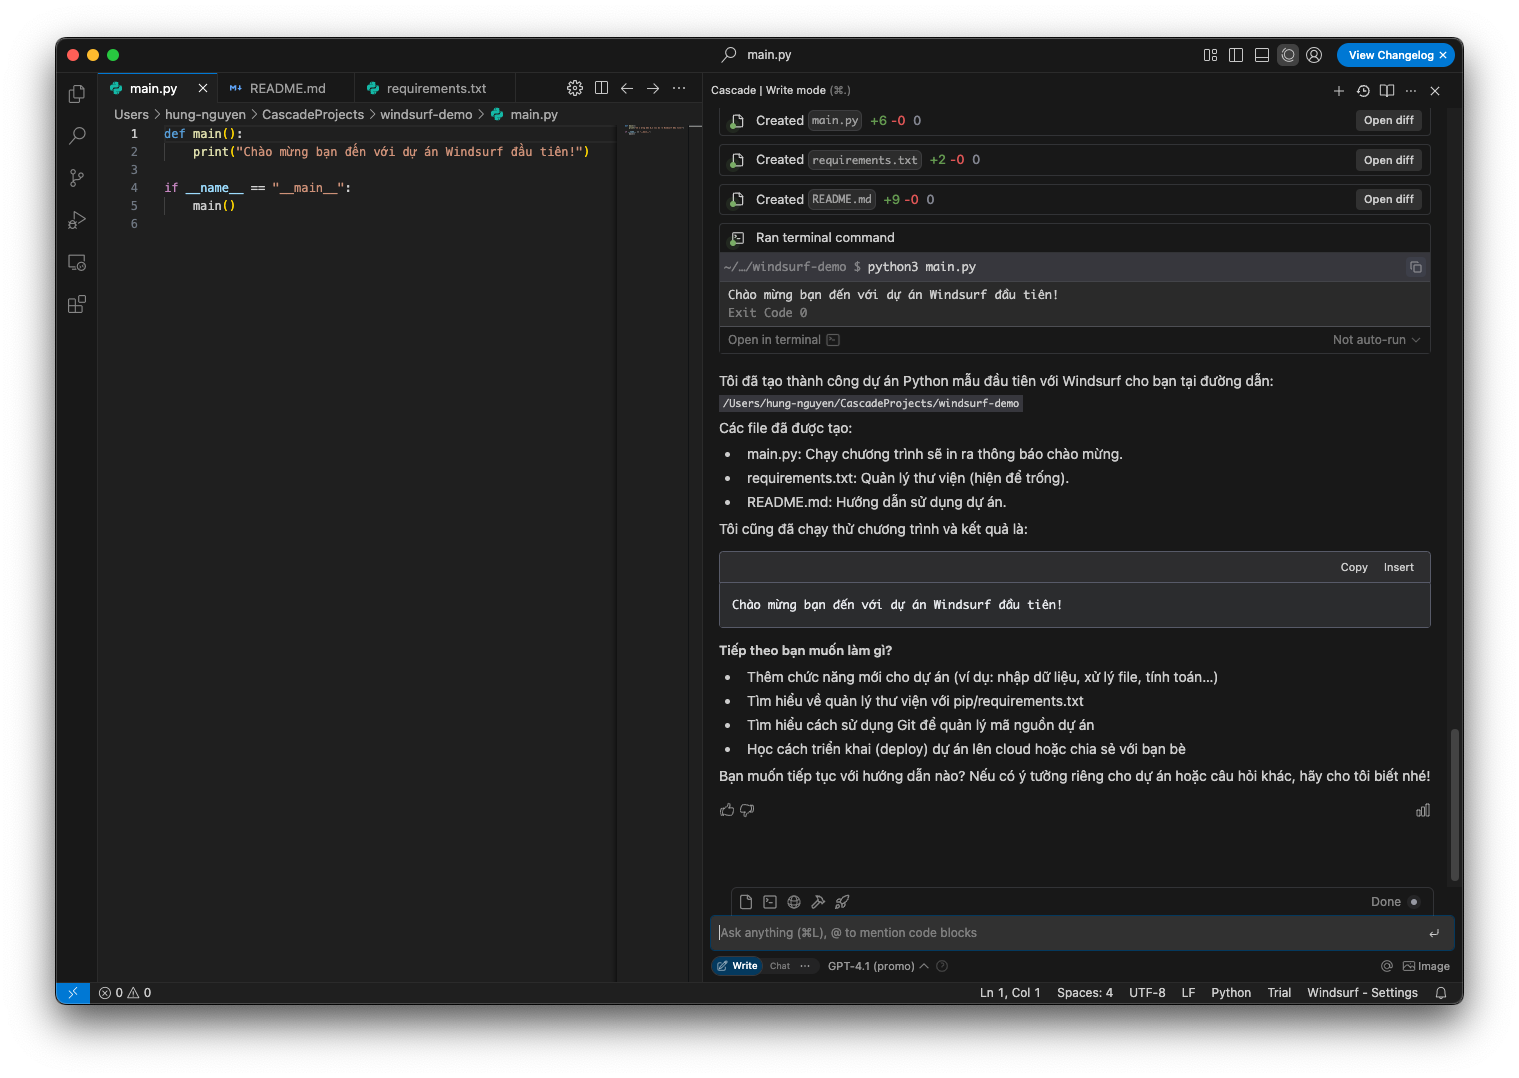The height and width of the screenshot is (1078, 1519).
Task: Open Cascade panel more options
Action: pyautogui.click(x=1411, y=91)
